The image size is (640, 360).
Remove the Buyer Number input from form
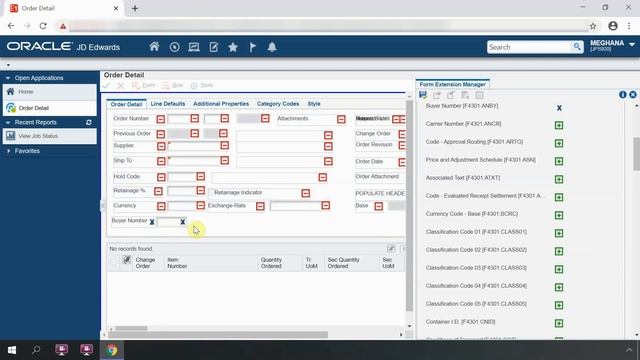point(182,222)
